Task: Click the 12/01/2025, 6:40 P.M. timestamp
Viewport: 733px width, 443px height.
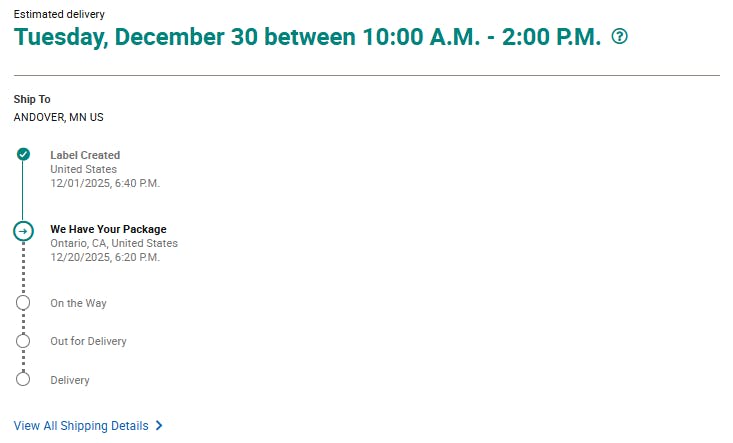Action: point(105,183)
